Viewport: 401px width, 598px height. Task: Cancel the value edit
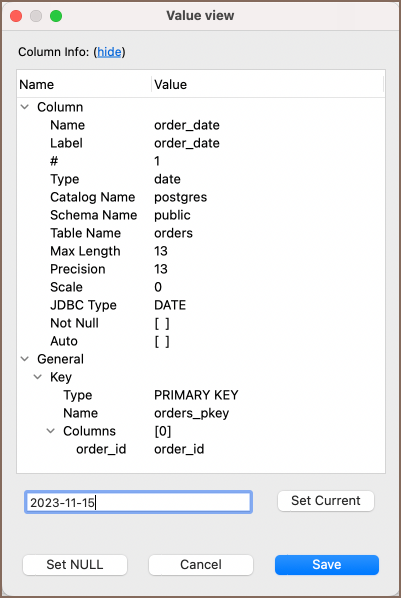click(201, 565)
